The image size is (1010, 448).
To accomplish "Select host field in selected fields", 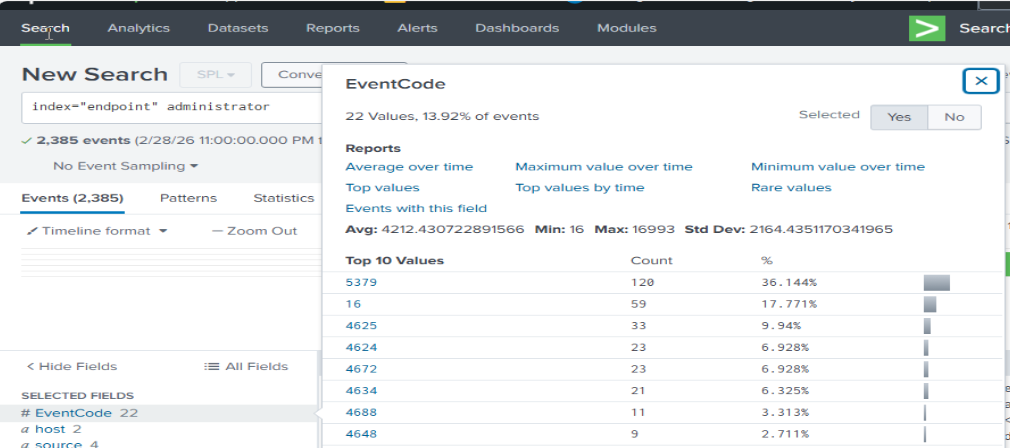I will (x=51, y=429).
